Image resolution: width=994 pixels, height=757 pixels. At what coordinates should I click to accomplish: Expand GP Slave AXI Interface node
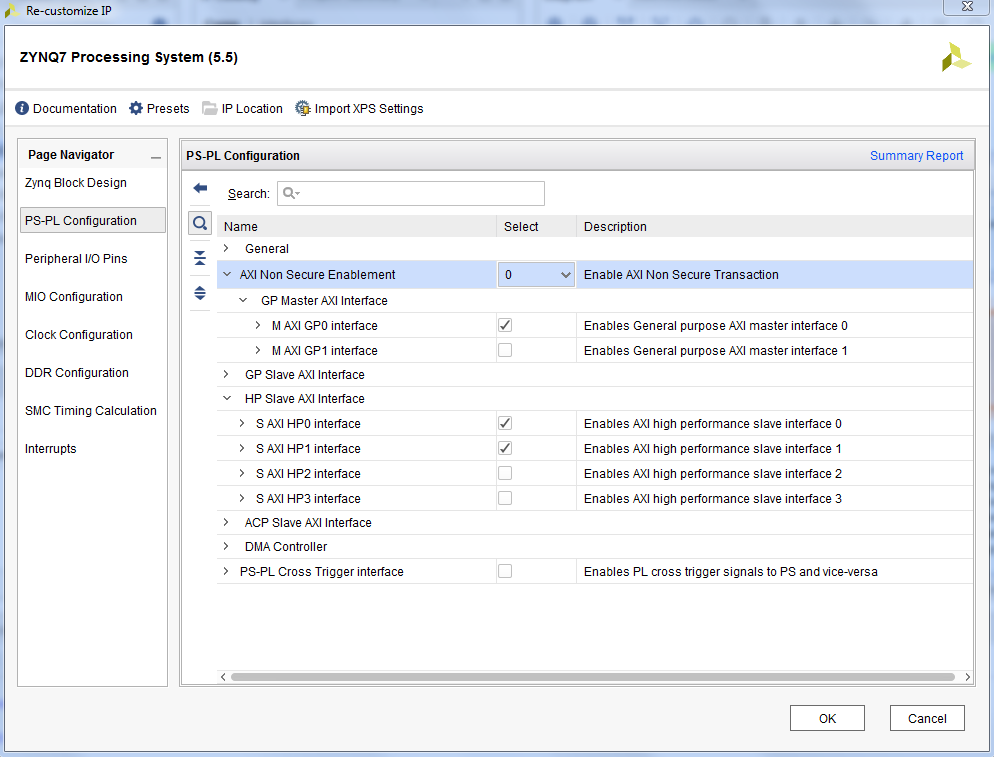point(226,374)
